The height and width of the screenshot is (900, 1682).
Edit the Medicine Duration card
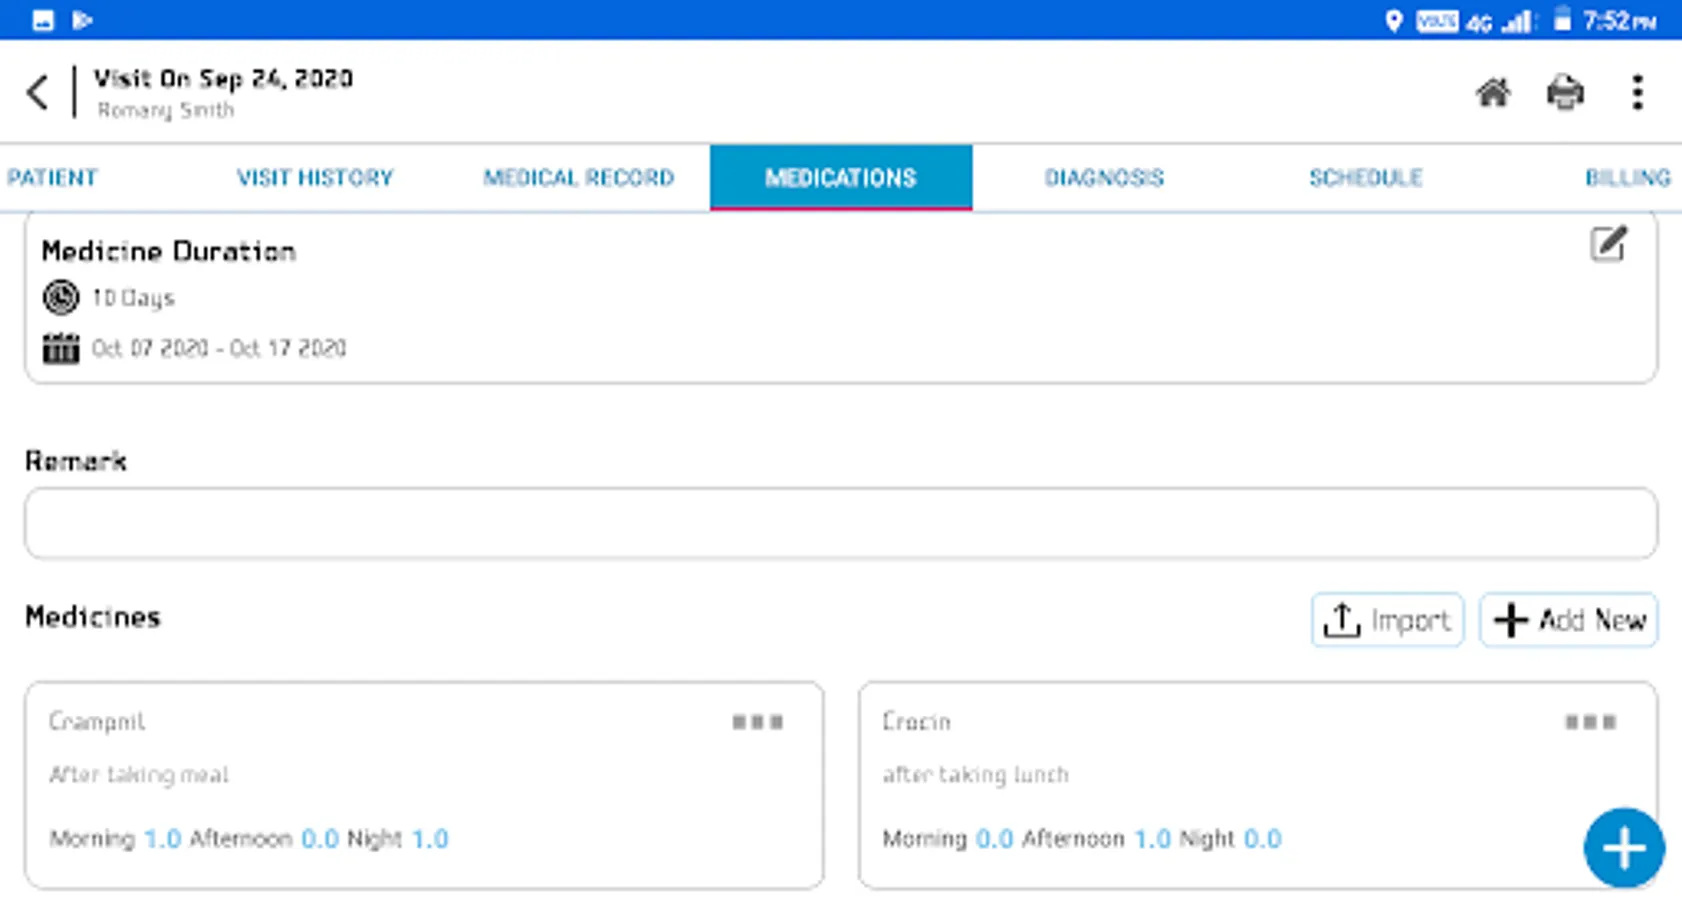tap(1608, 244)
